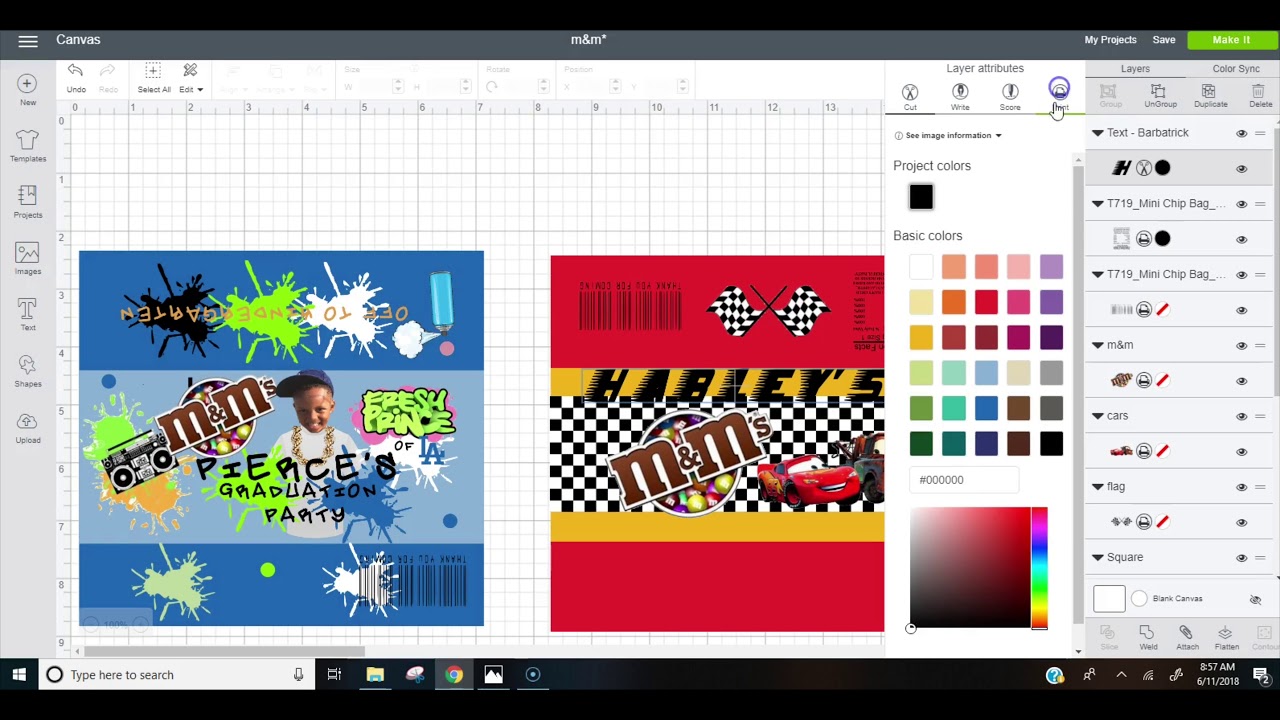
Task: Click the #000000 hex color field
Action: pyautogui.click(x=964, y=480)
